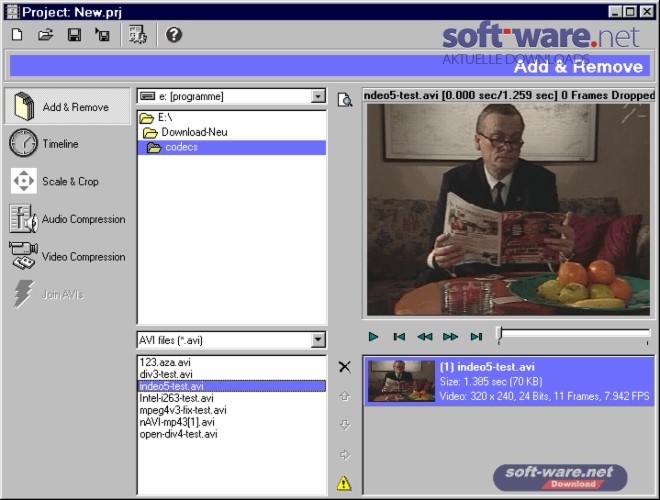Click the Scale & Crop arrows icon

click(x=24, y=181)
